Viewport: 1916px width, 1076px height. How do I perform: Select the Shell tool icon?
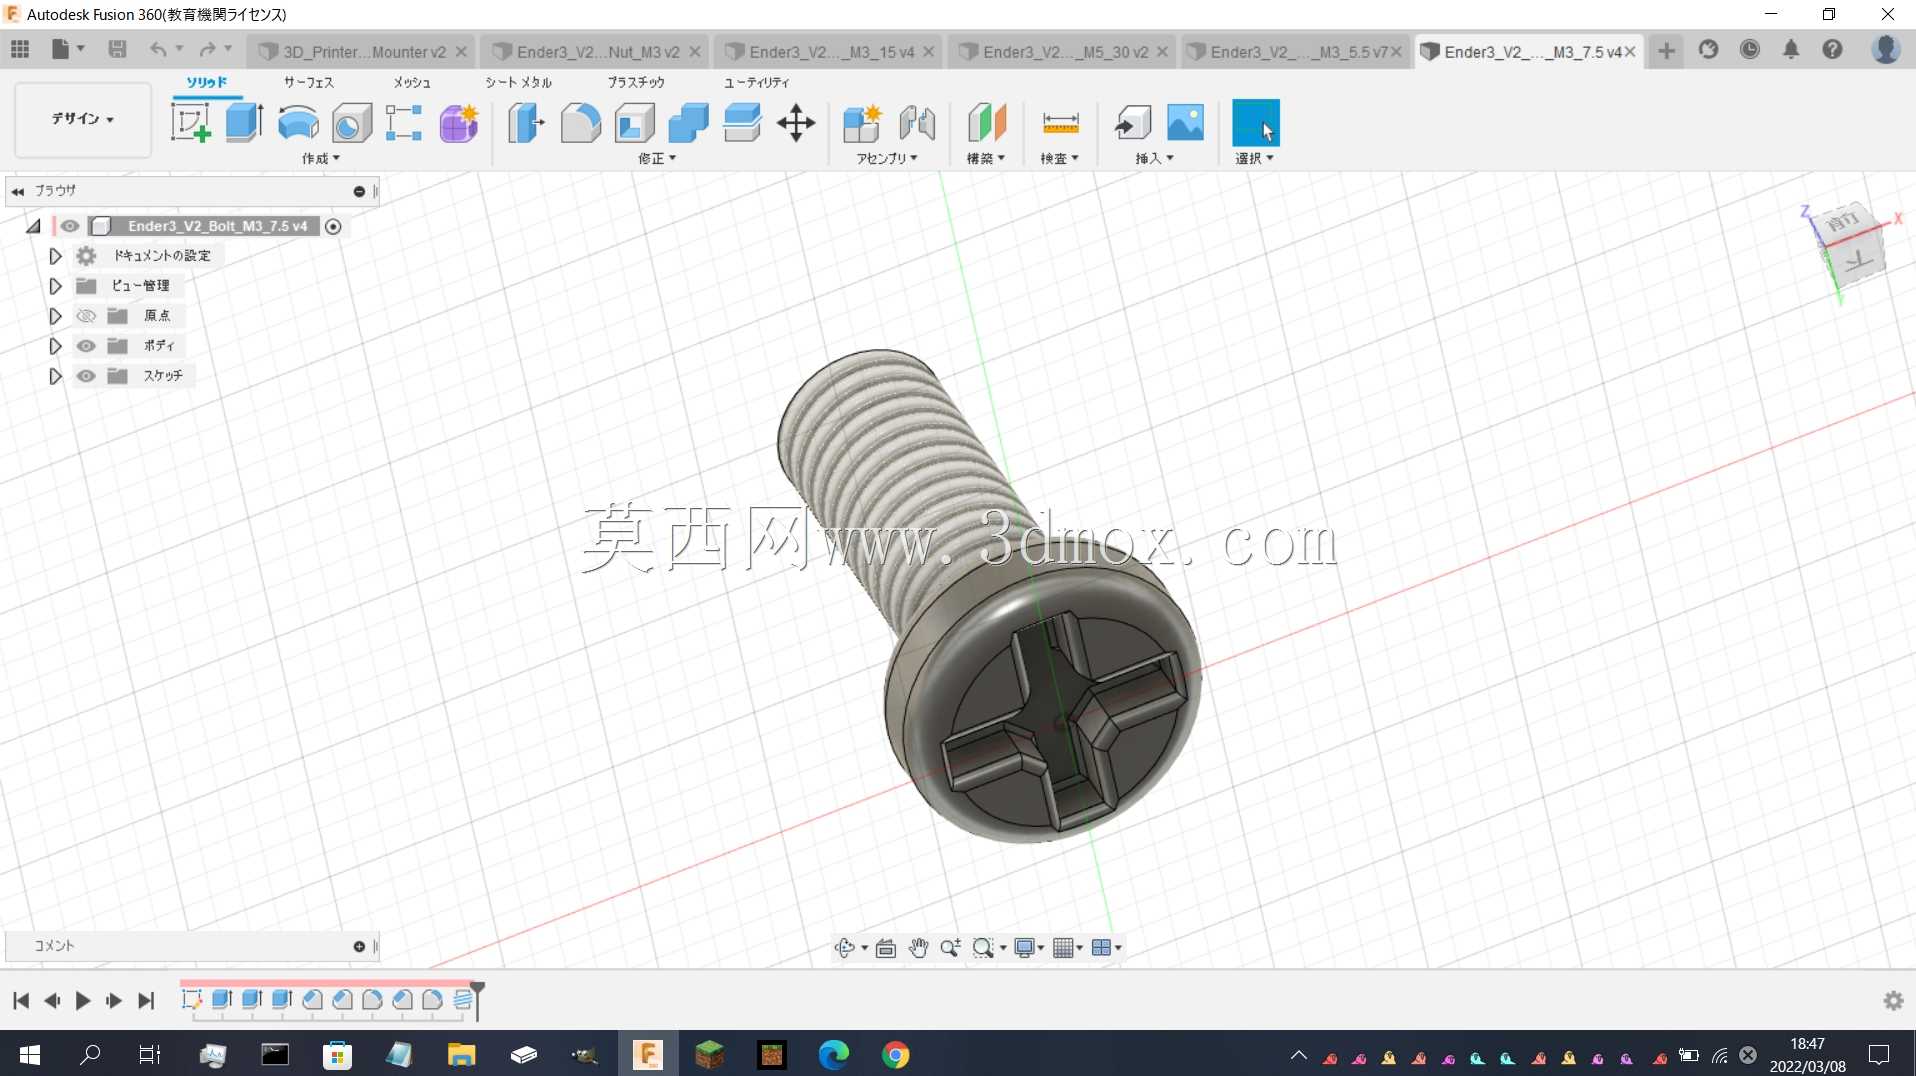point(634,123)
